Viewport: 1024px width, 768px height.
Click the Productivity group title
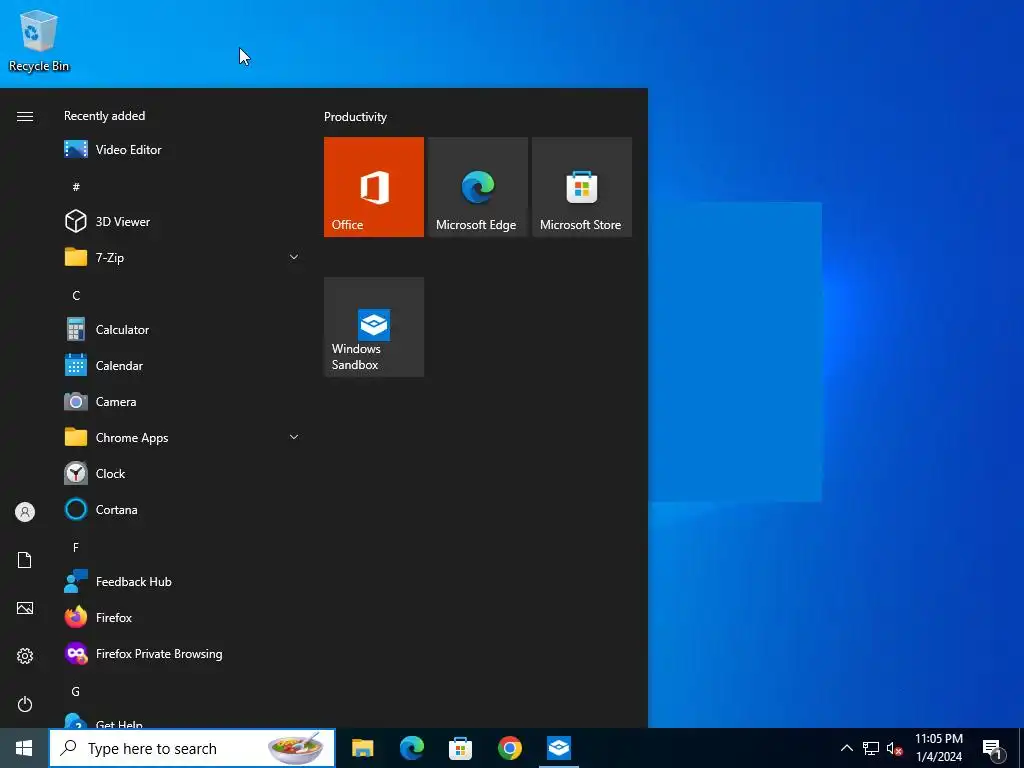pyautogui.click(x=355, y=117)
